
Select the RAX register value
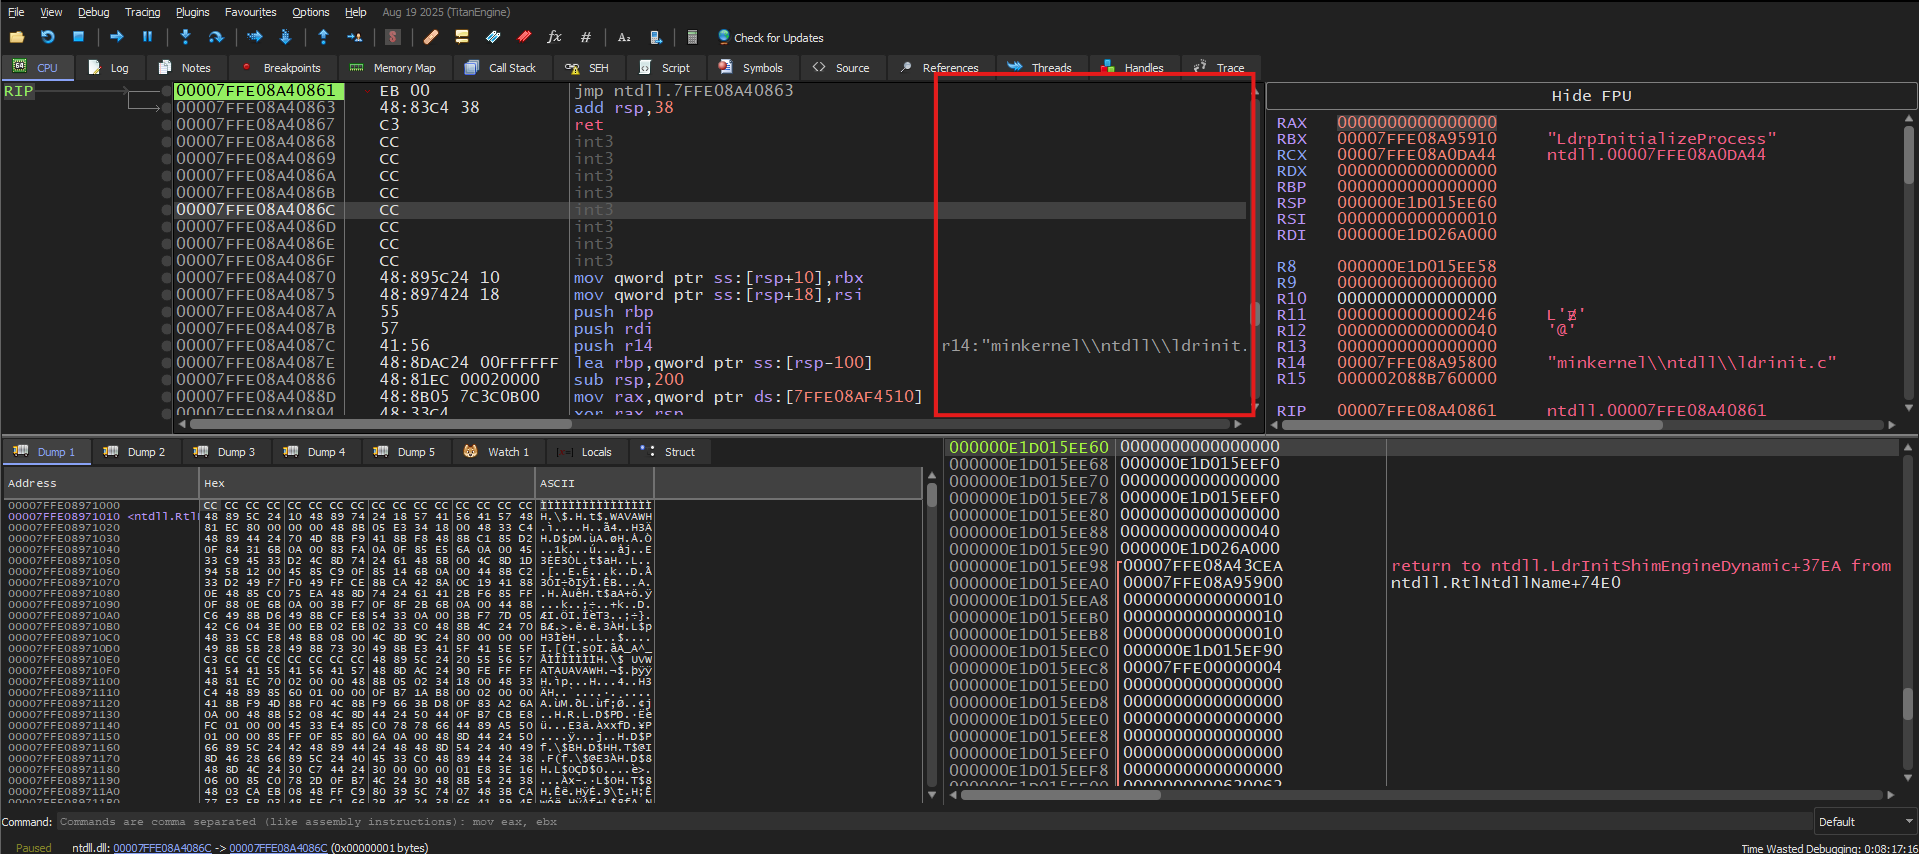point(1416,123)
